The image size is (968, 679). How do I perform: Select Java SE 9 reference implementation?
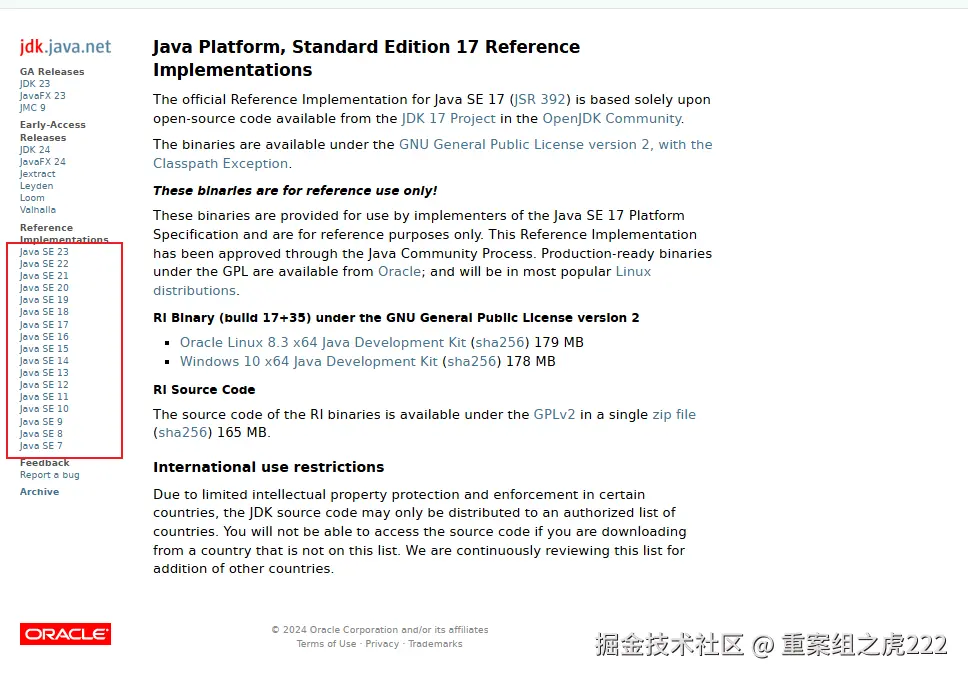(41, 422)
